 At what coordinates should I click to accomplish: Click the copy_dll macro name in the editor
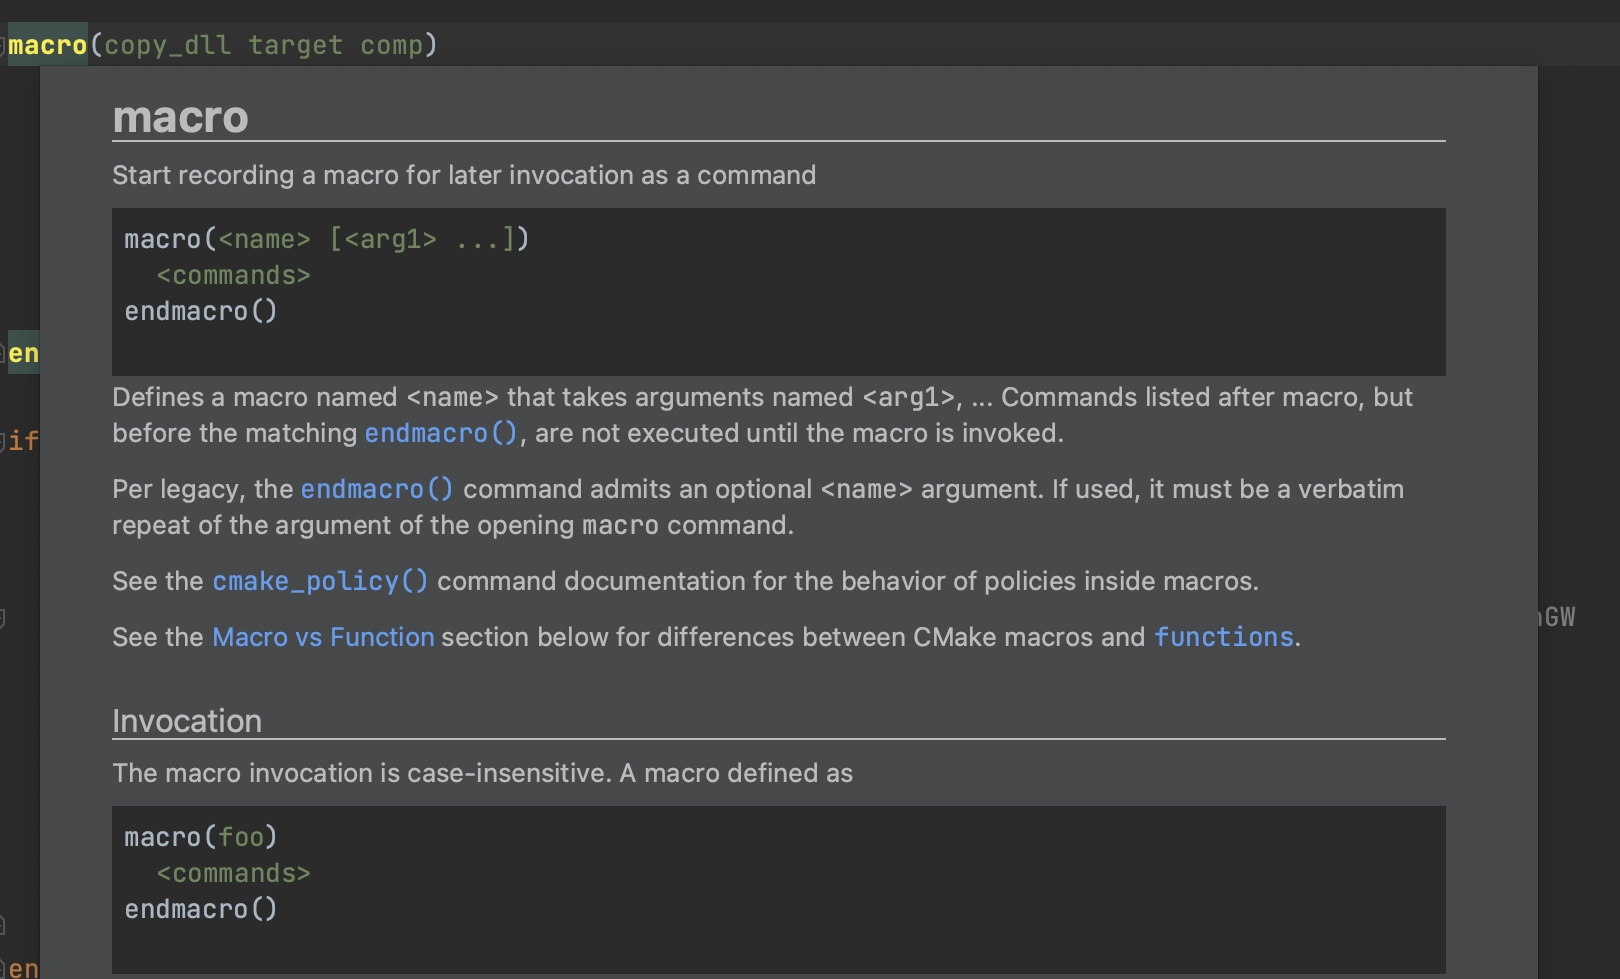(167, 45)
